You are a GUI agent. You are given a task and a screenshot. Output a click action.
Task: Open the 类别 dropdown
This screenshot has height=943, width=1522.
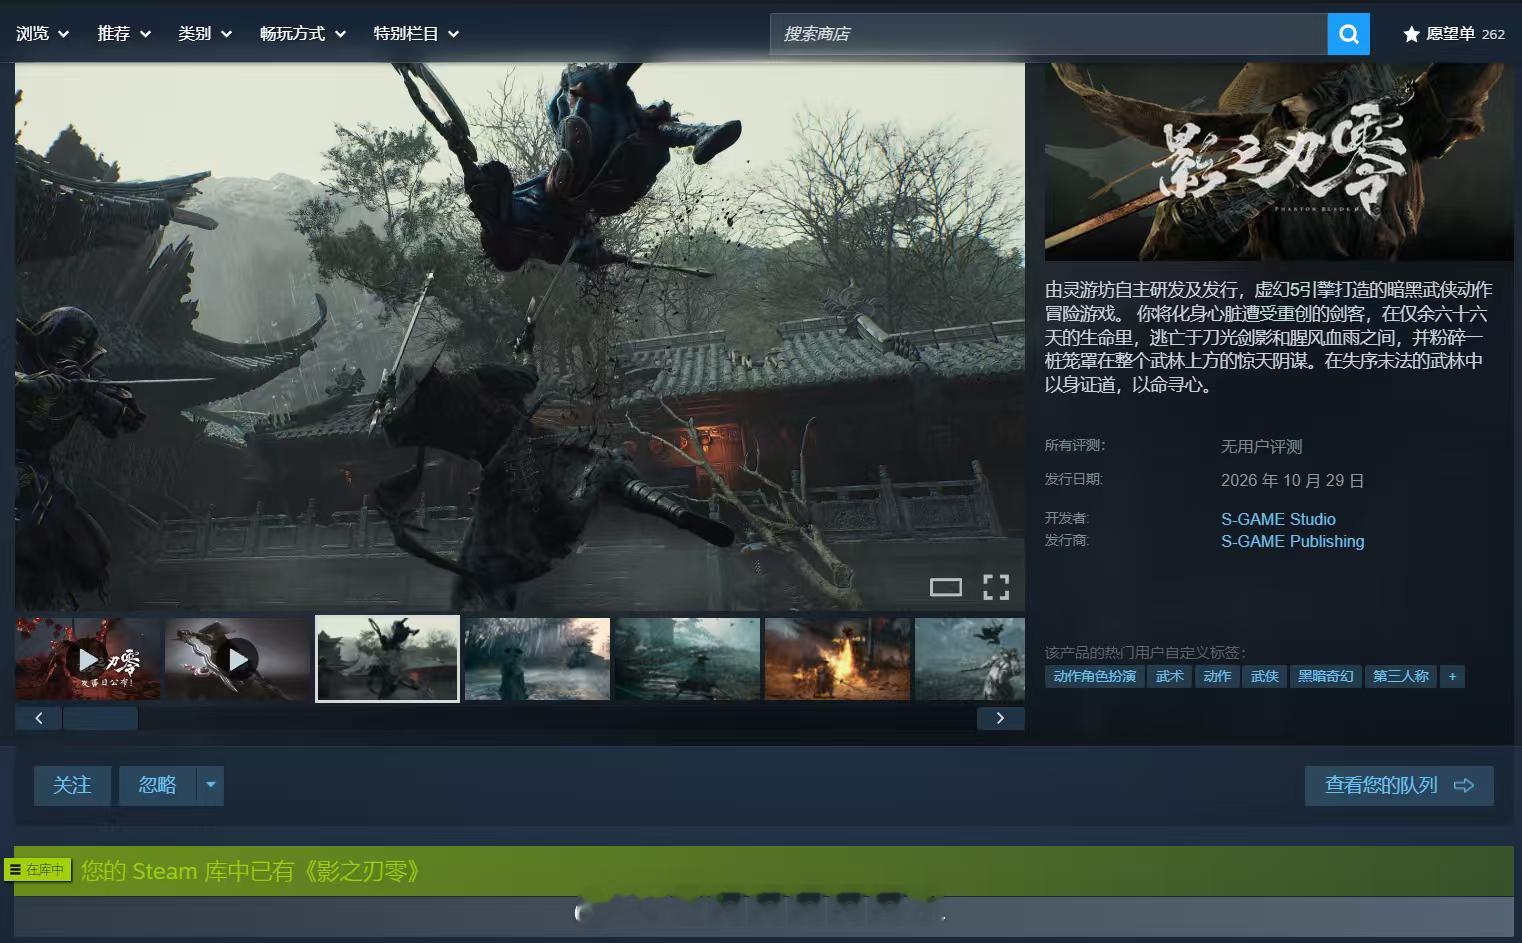tap(205, 34)
